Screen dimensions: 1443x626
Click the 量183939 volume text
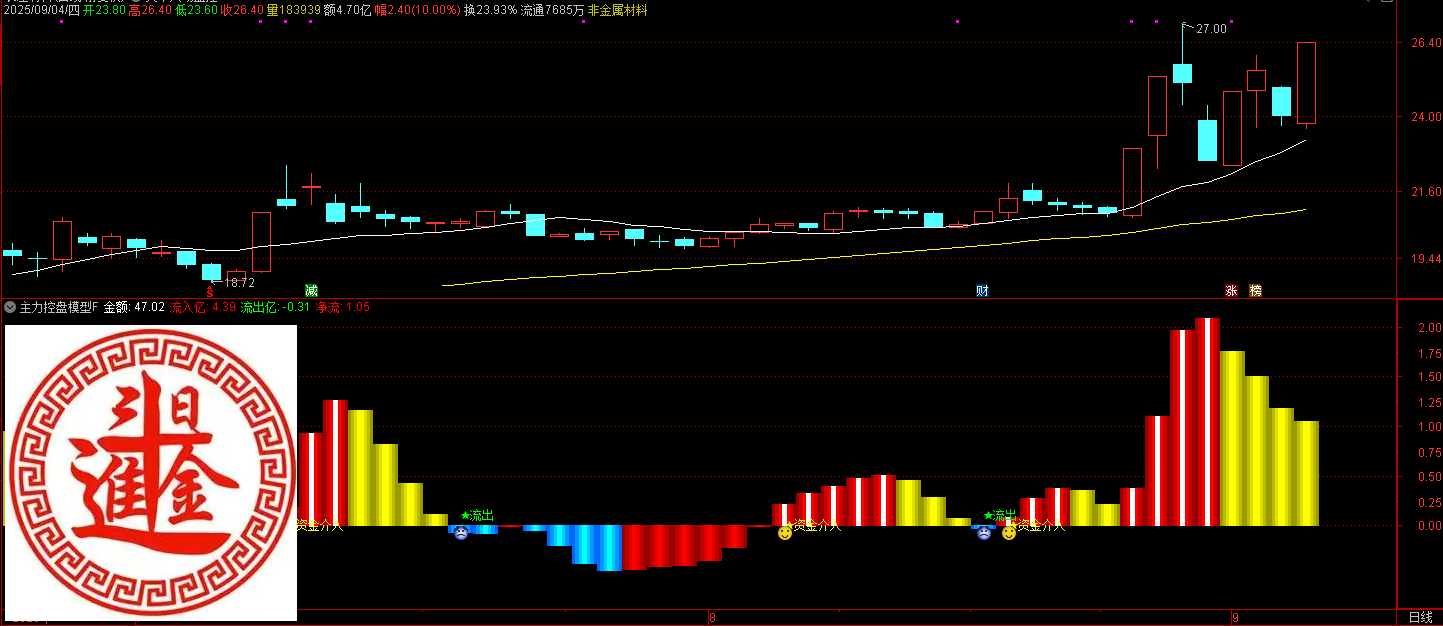pos(294,10)
